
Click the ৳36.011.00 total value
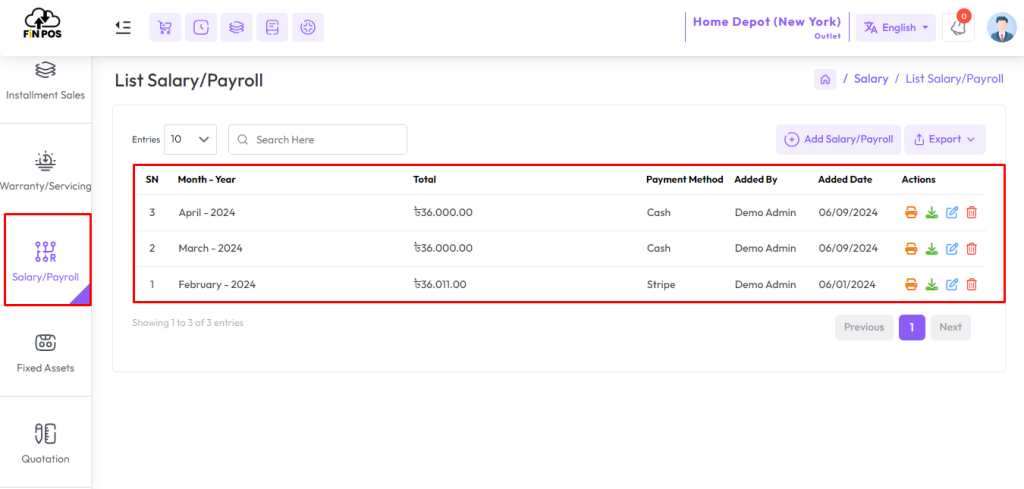point(440,284)
